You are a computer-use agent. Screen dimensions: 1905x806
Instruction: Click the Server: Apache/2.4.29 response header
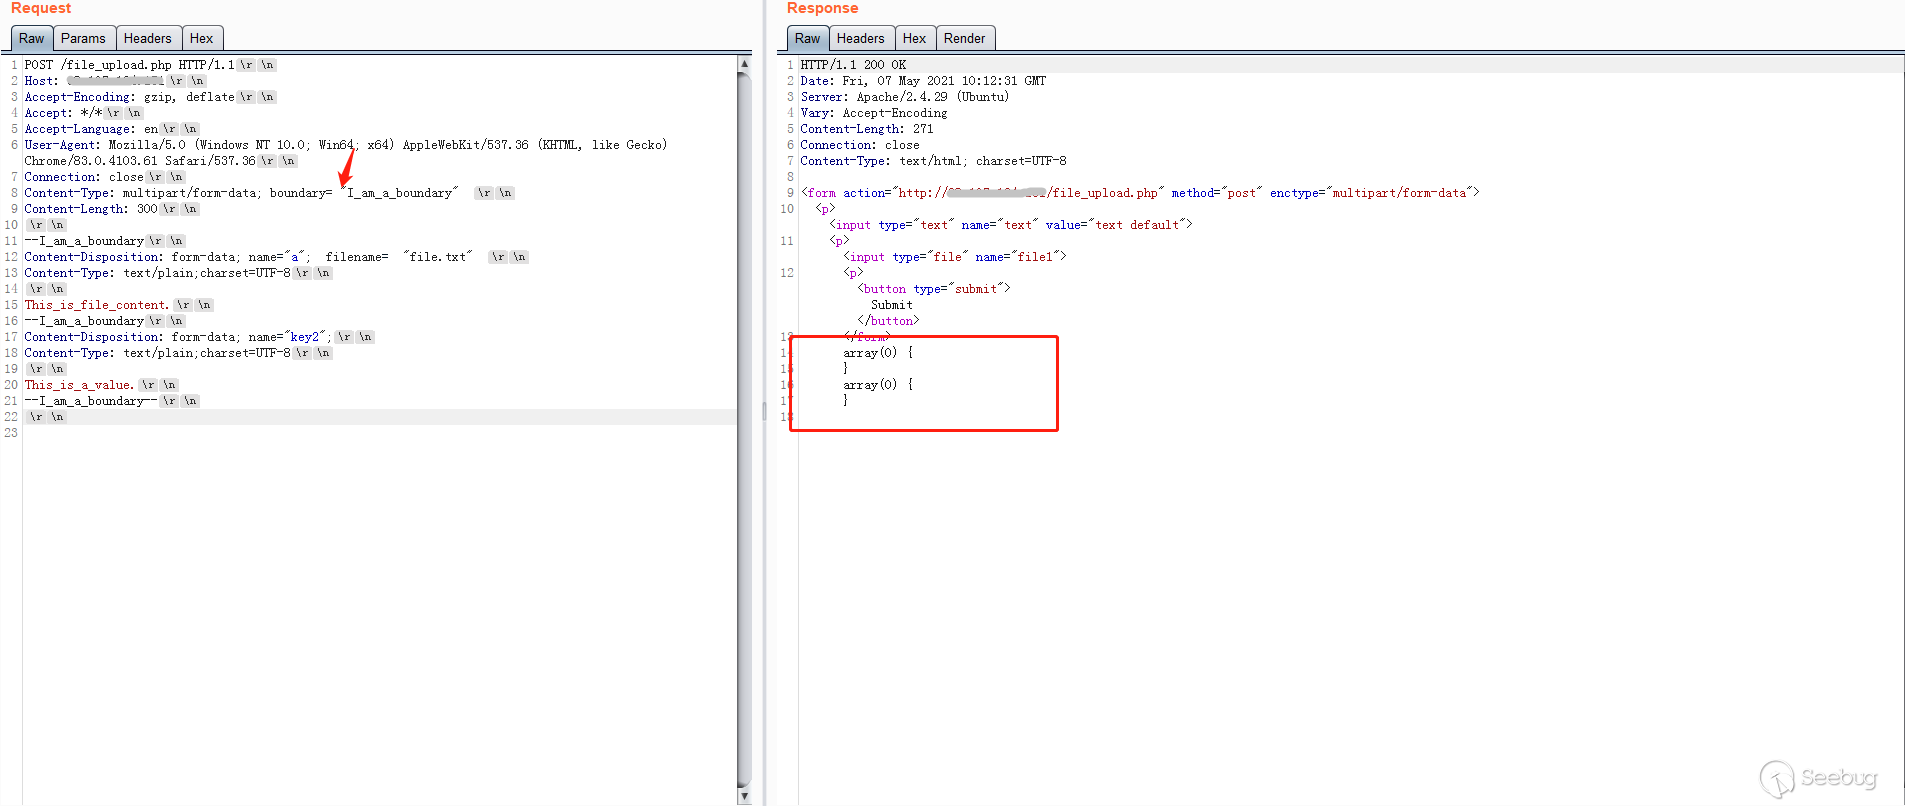pos(904,97)
